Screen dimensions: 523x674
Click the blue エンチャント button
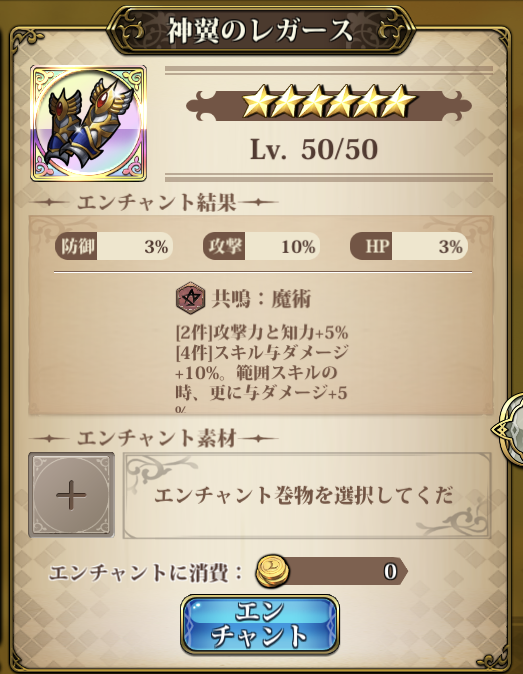pos(260,625)
